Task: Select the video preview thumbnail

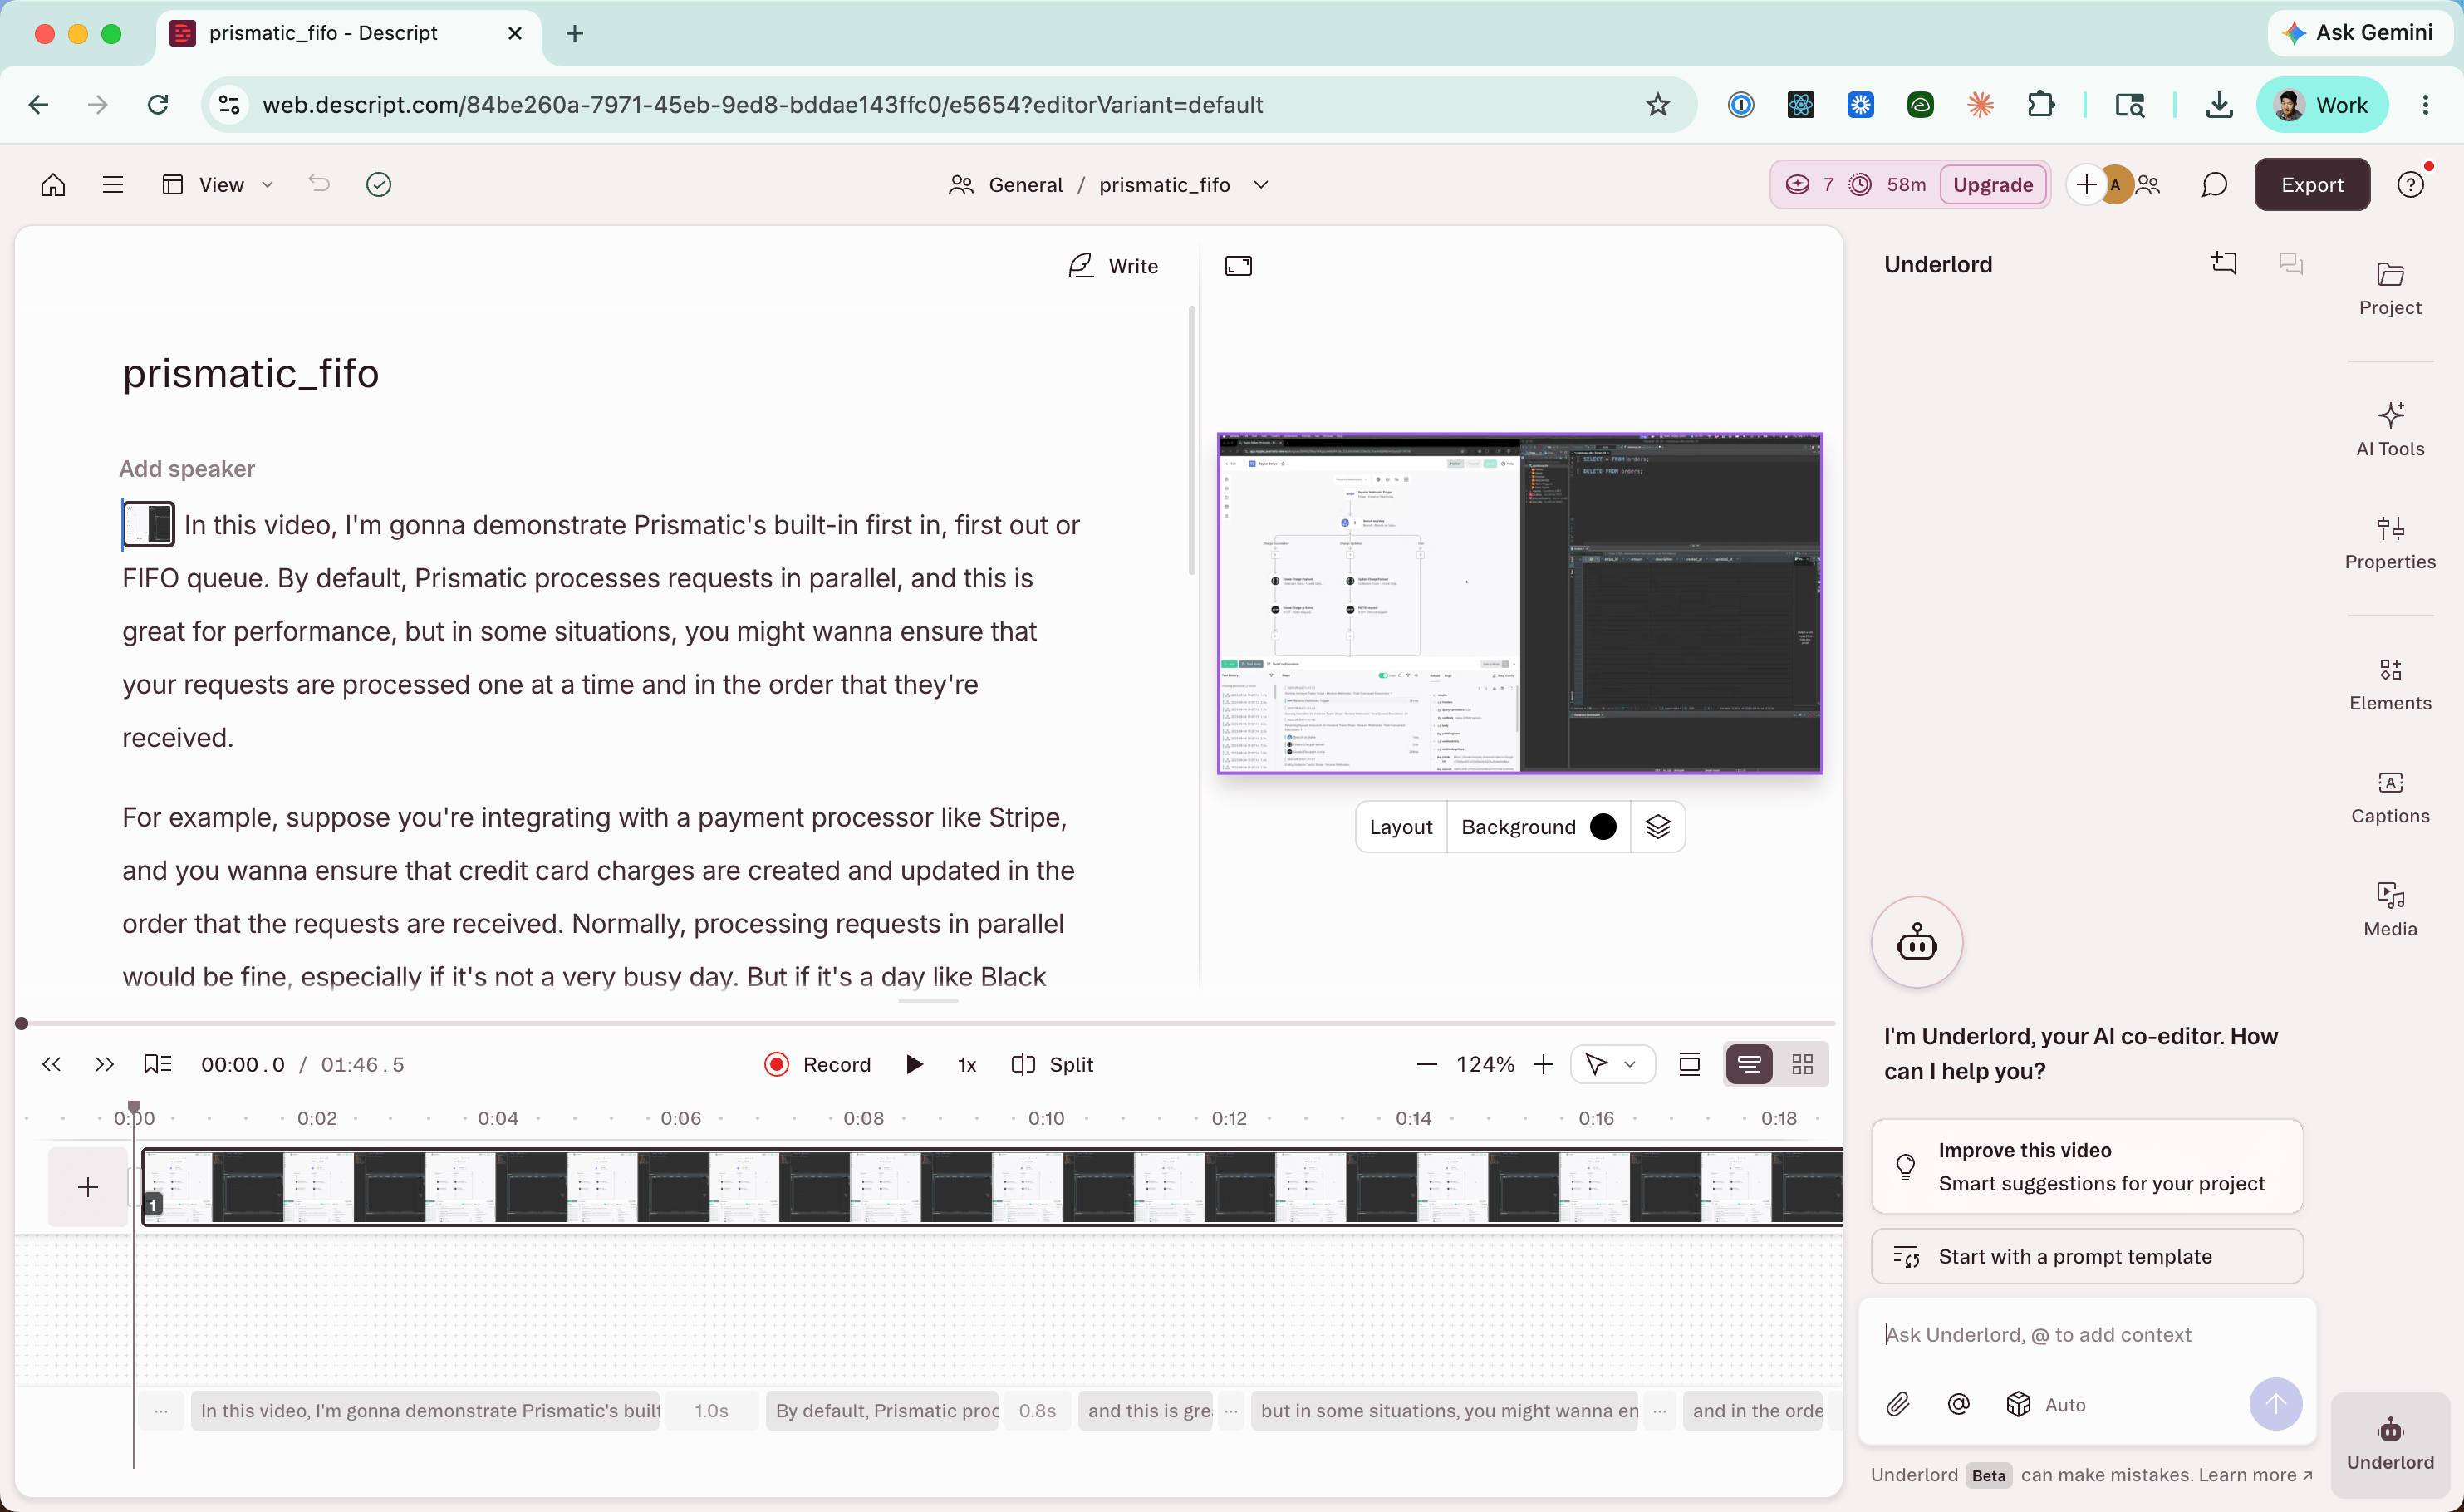Action: point(1519,603)
